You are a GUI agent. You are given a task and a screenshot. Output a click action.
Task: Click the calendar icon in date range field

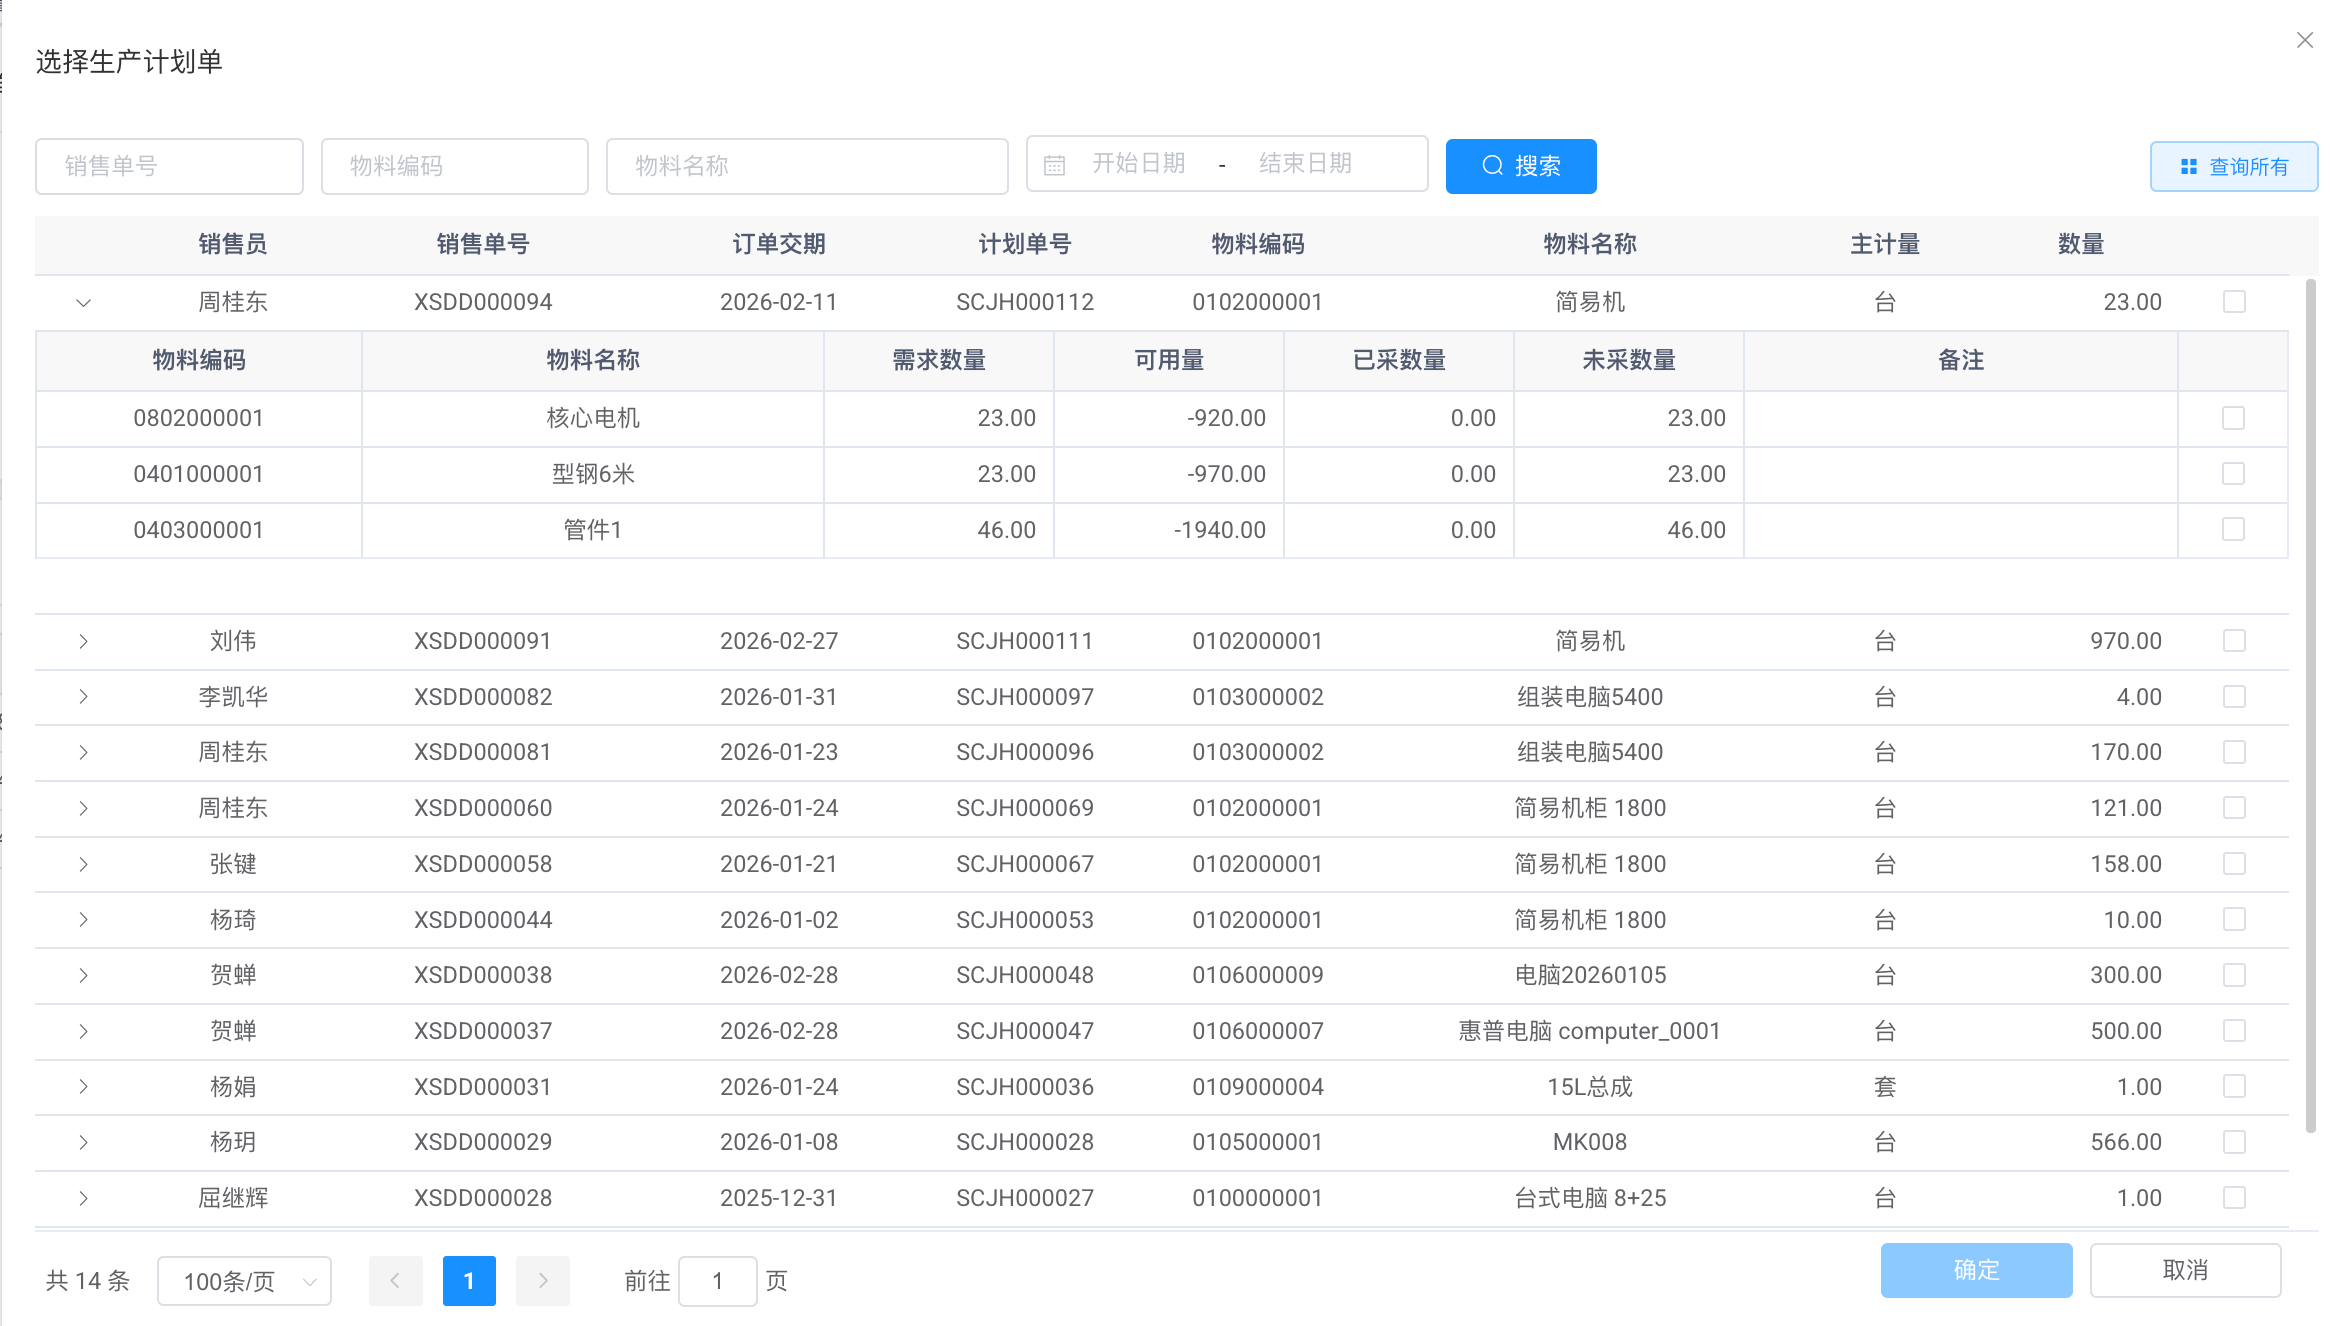point(1054,165)
